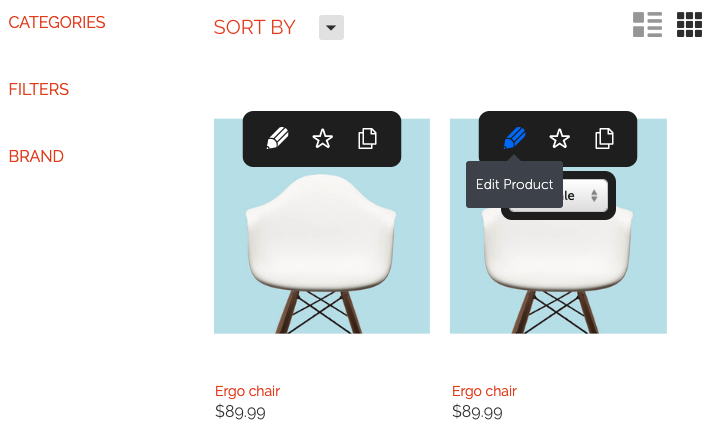Duplicate the first Ergo chair product
The image size is (714, 445).
(x=367, y=138)
